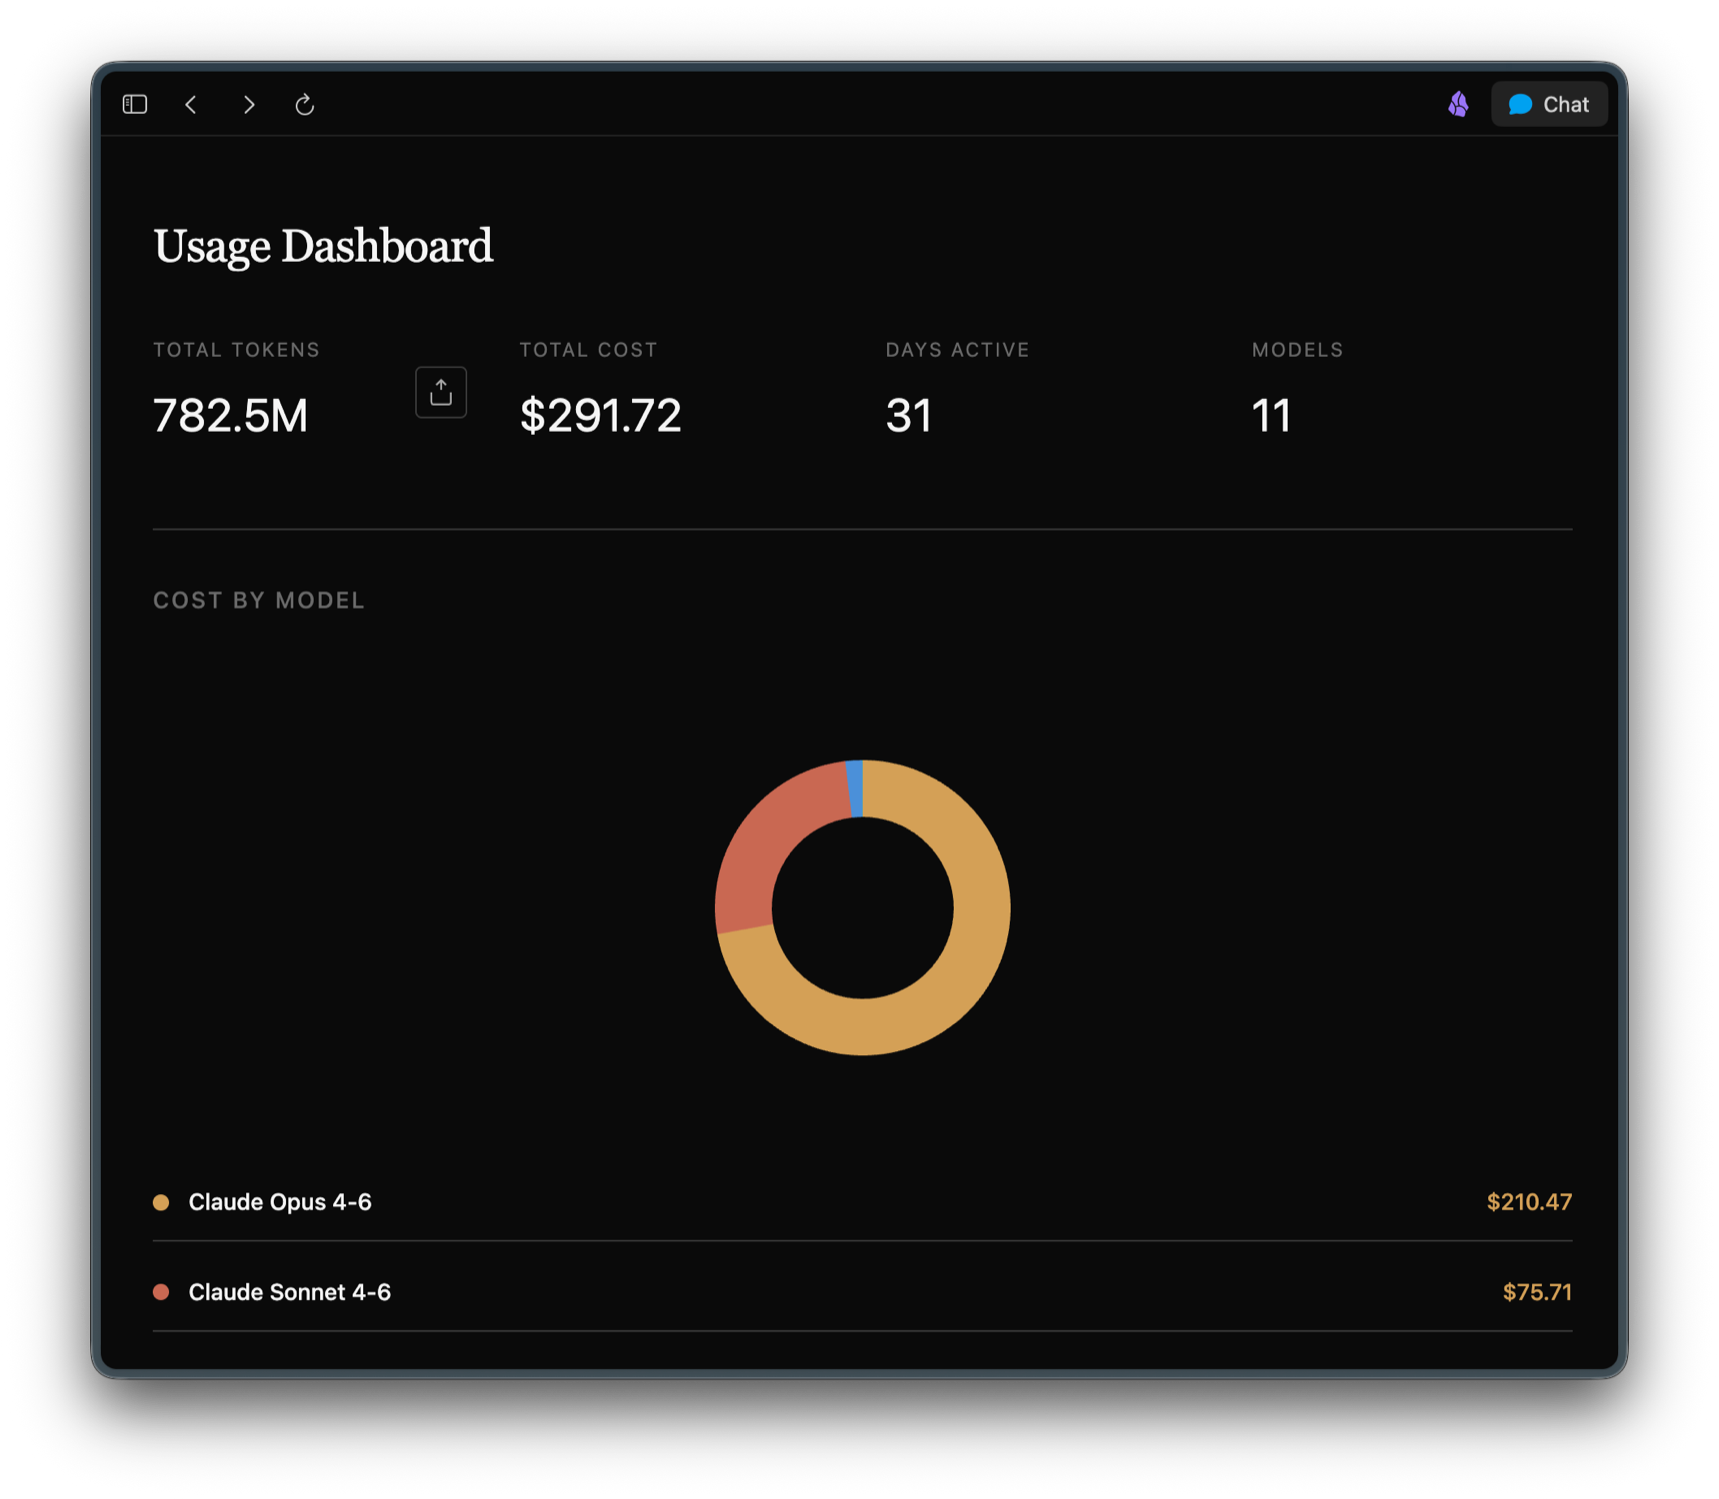Click the purple crystal icon

click(1458, 104)
